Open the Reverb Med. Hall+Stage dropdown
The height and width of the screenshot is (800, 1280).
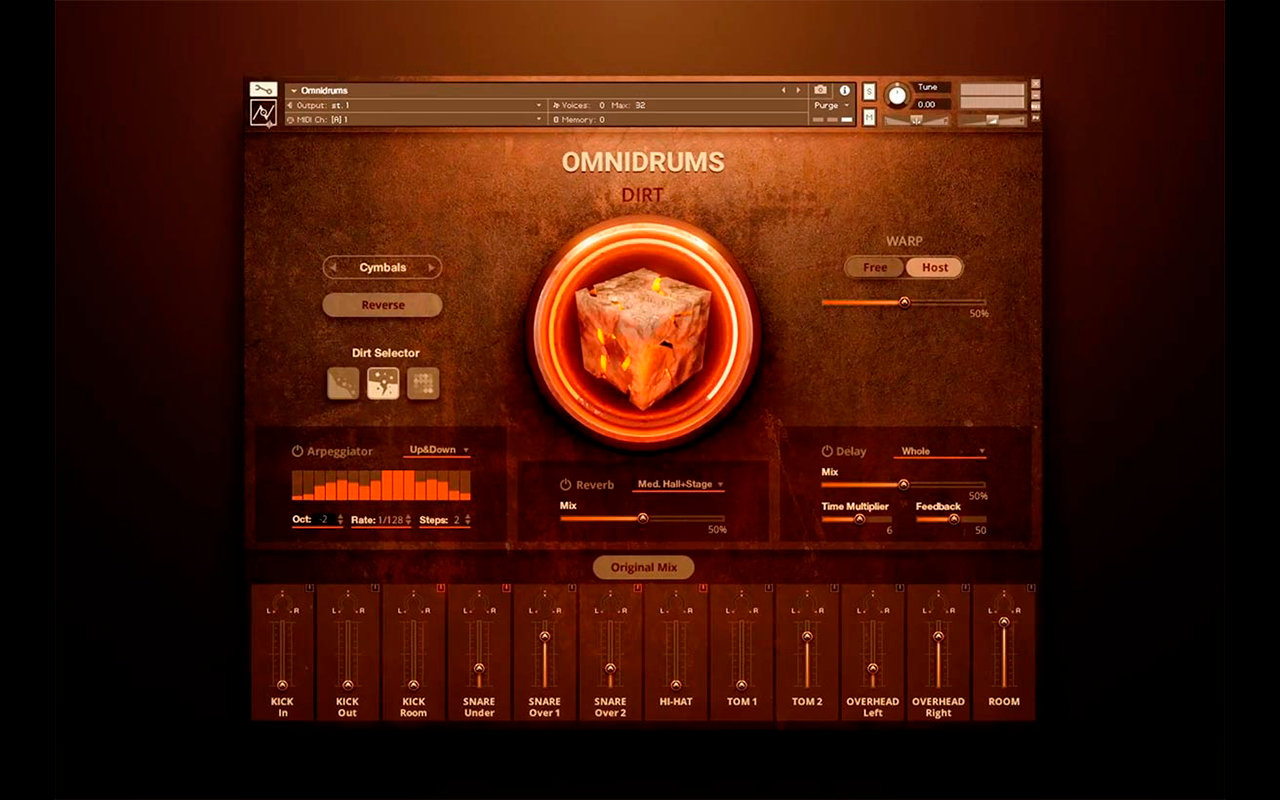pos(680,484)
